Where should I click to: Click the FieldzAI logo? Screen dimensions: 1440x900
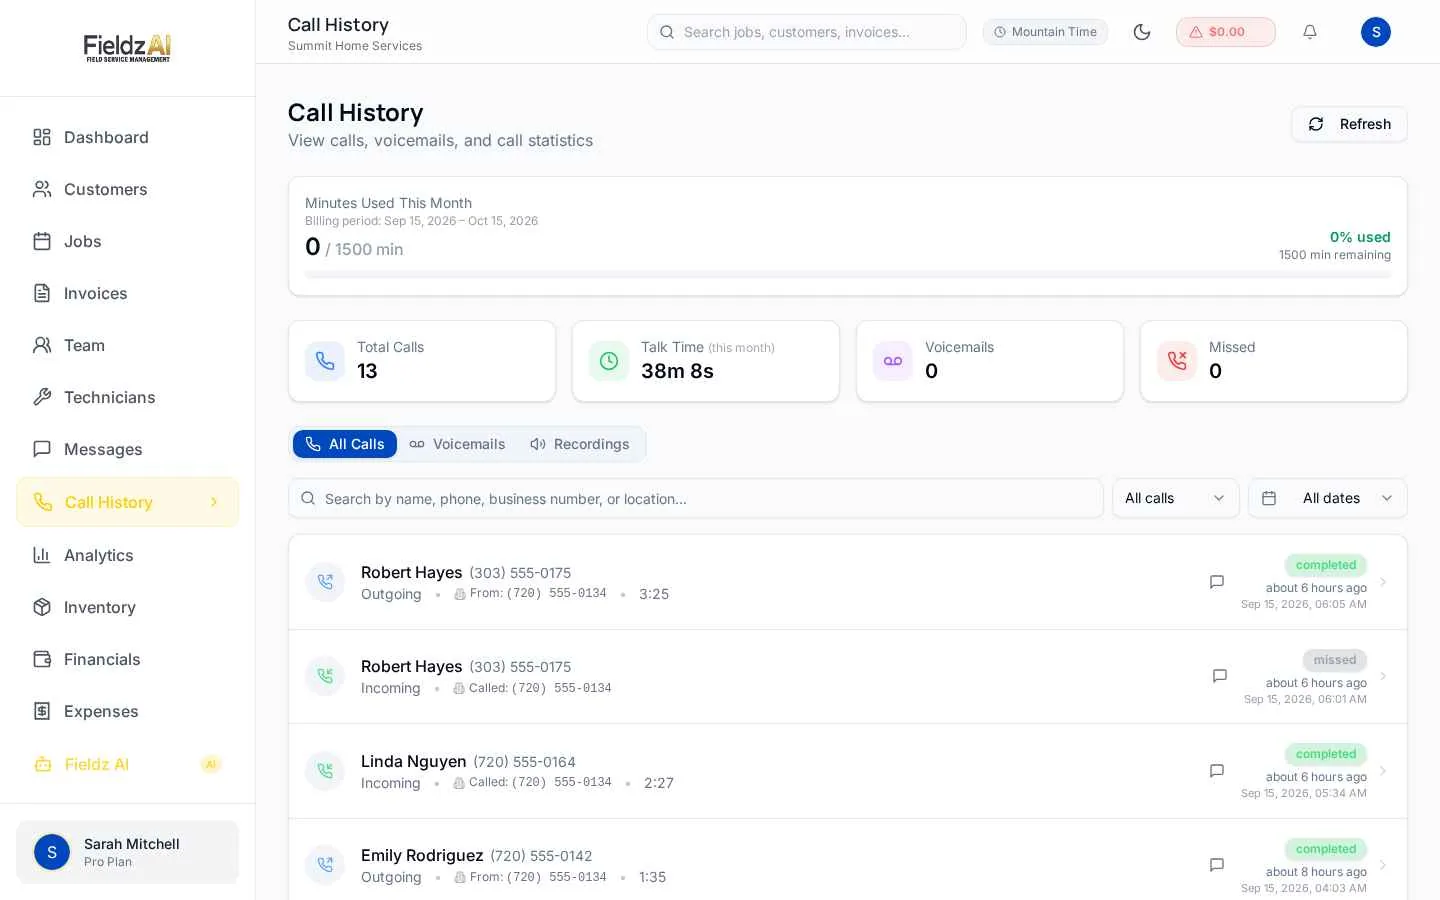point(127,48)
